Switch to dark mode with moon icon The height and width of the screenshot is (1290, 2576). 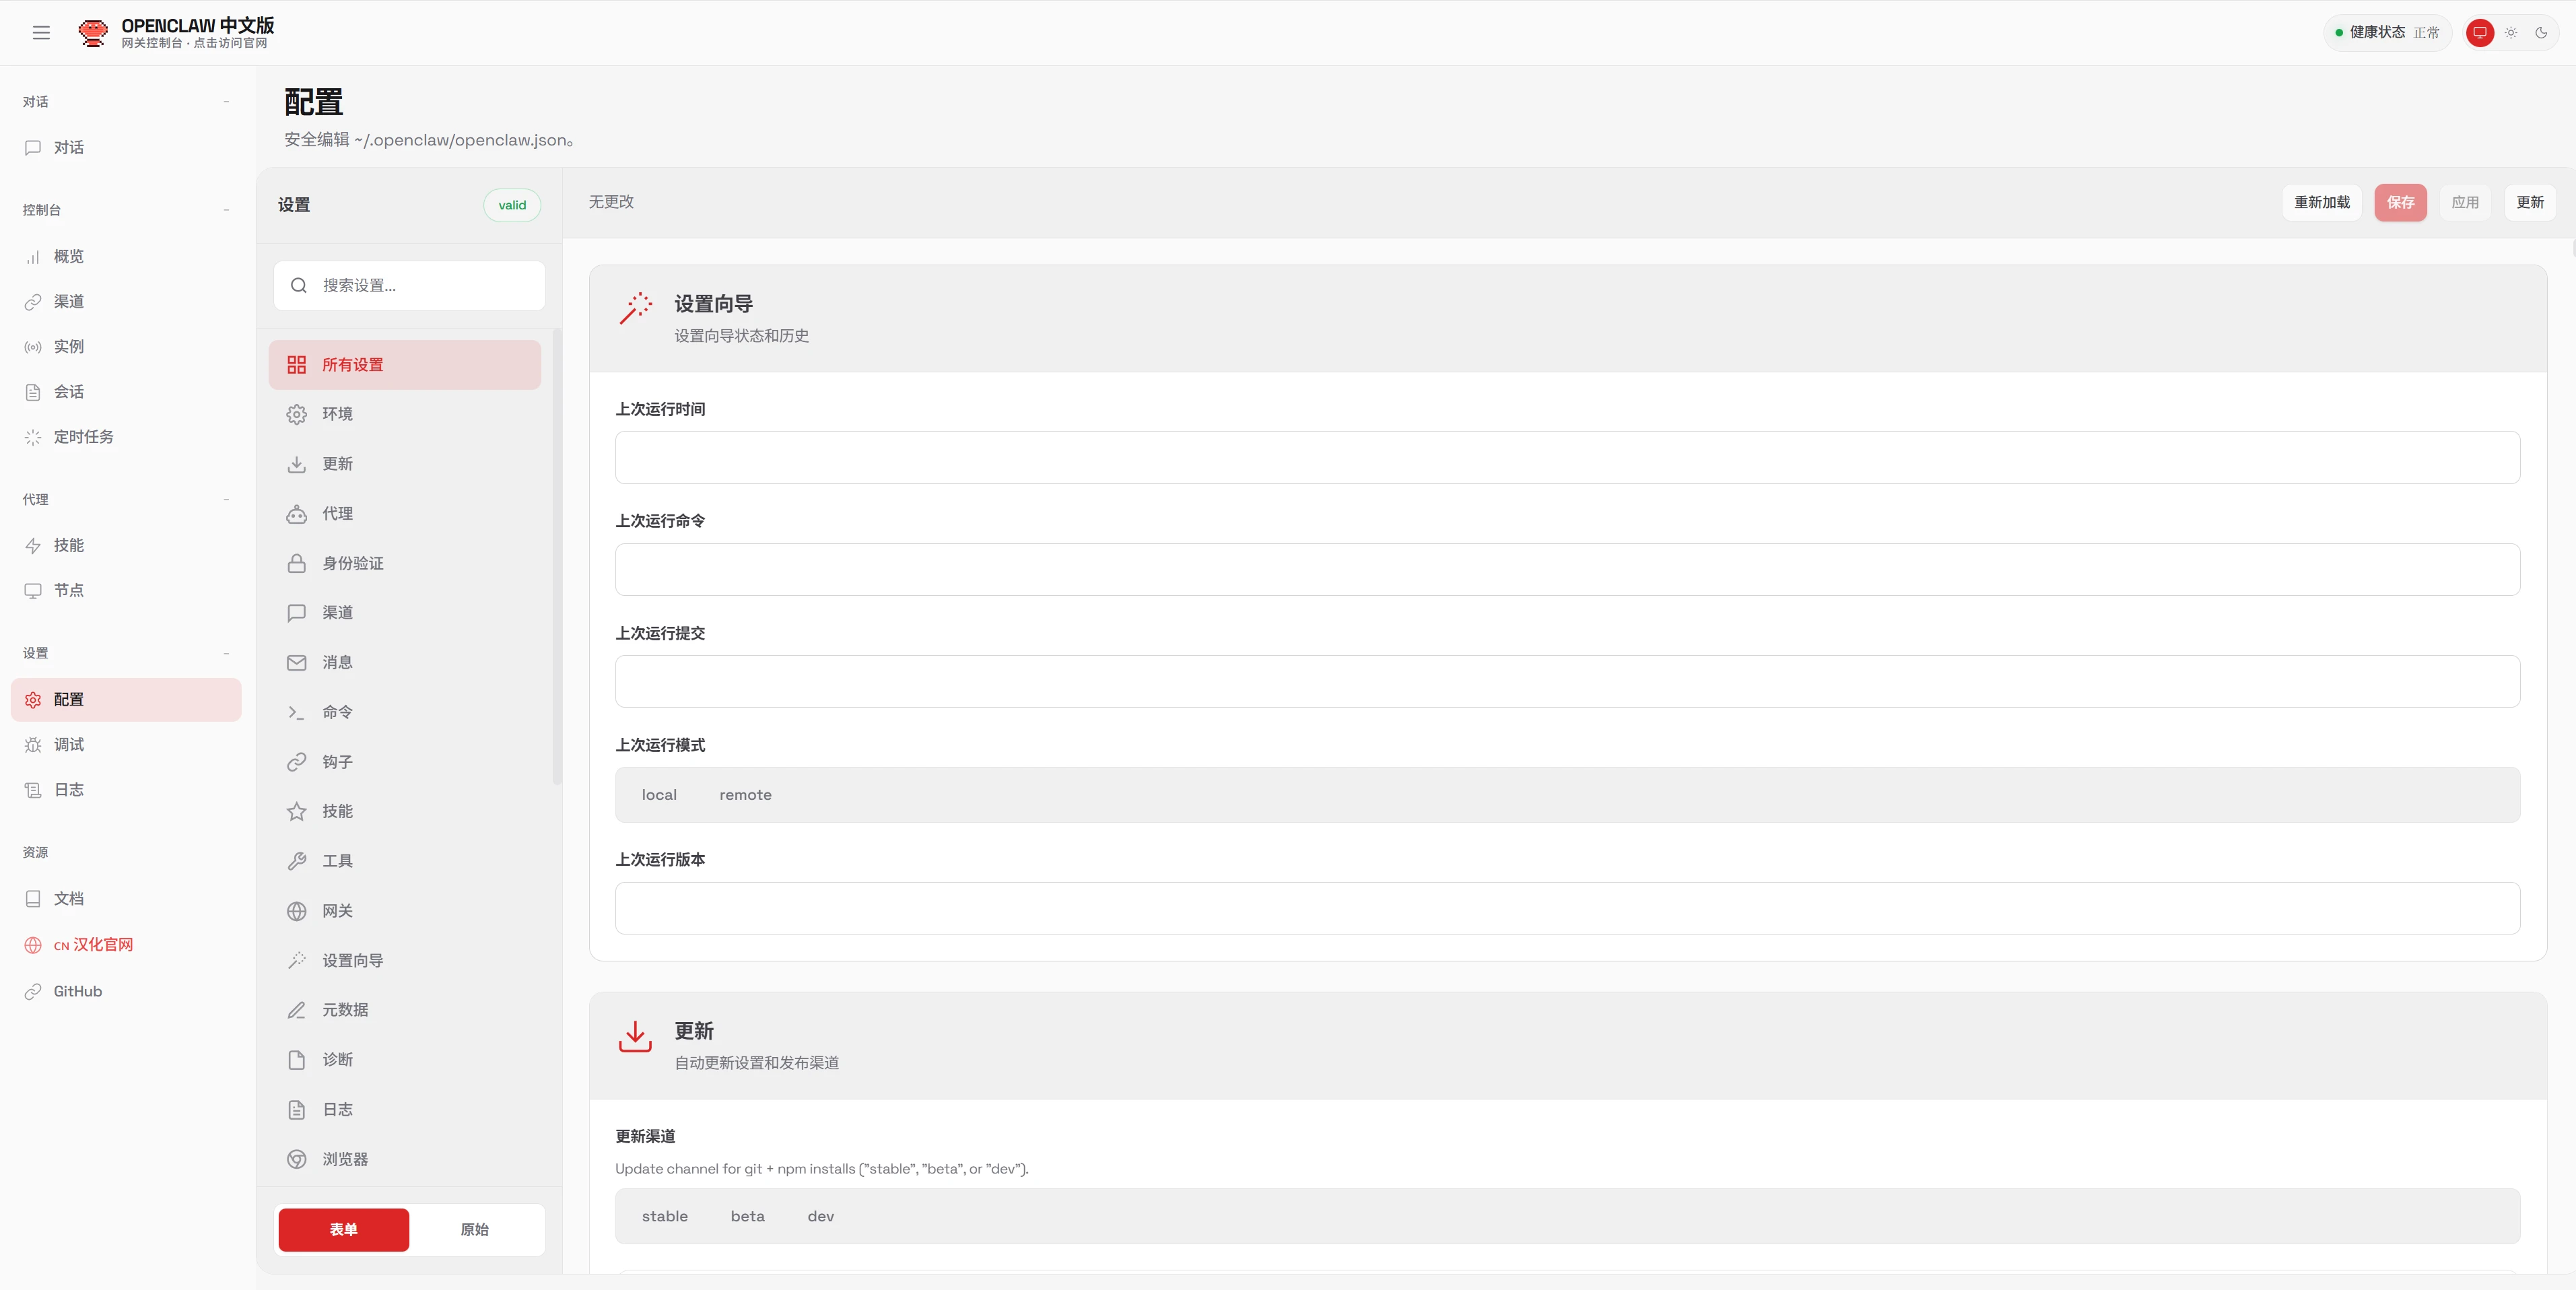pyautogui.click(x=2541, y=32)
